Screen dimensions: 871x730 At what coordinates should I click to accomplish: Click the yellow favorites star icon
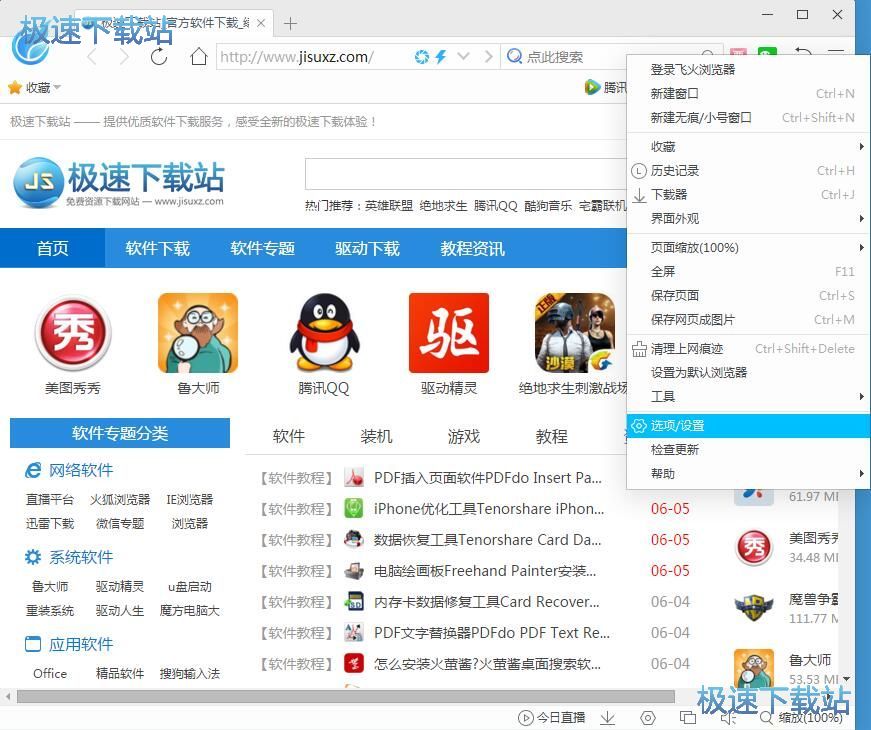tap(15, 88)
